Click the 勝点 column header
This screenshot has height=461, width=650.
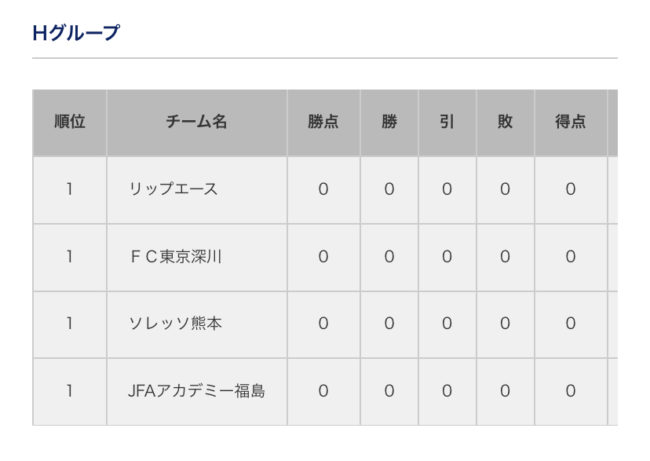point(323,122)
